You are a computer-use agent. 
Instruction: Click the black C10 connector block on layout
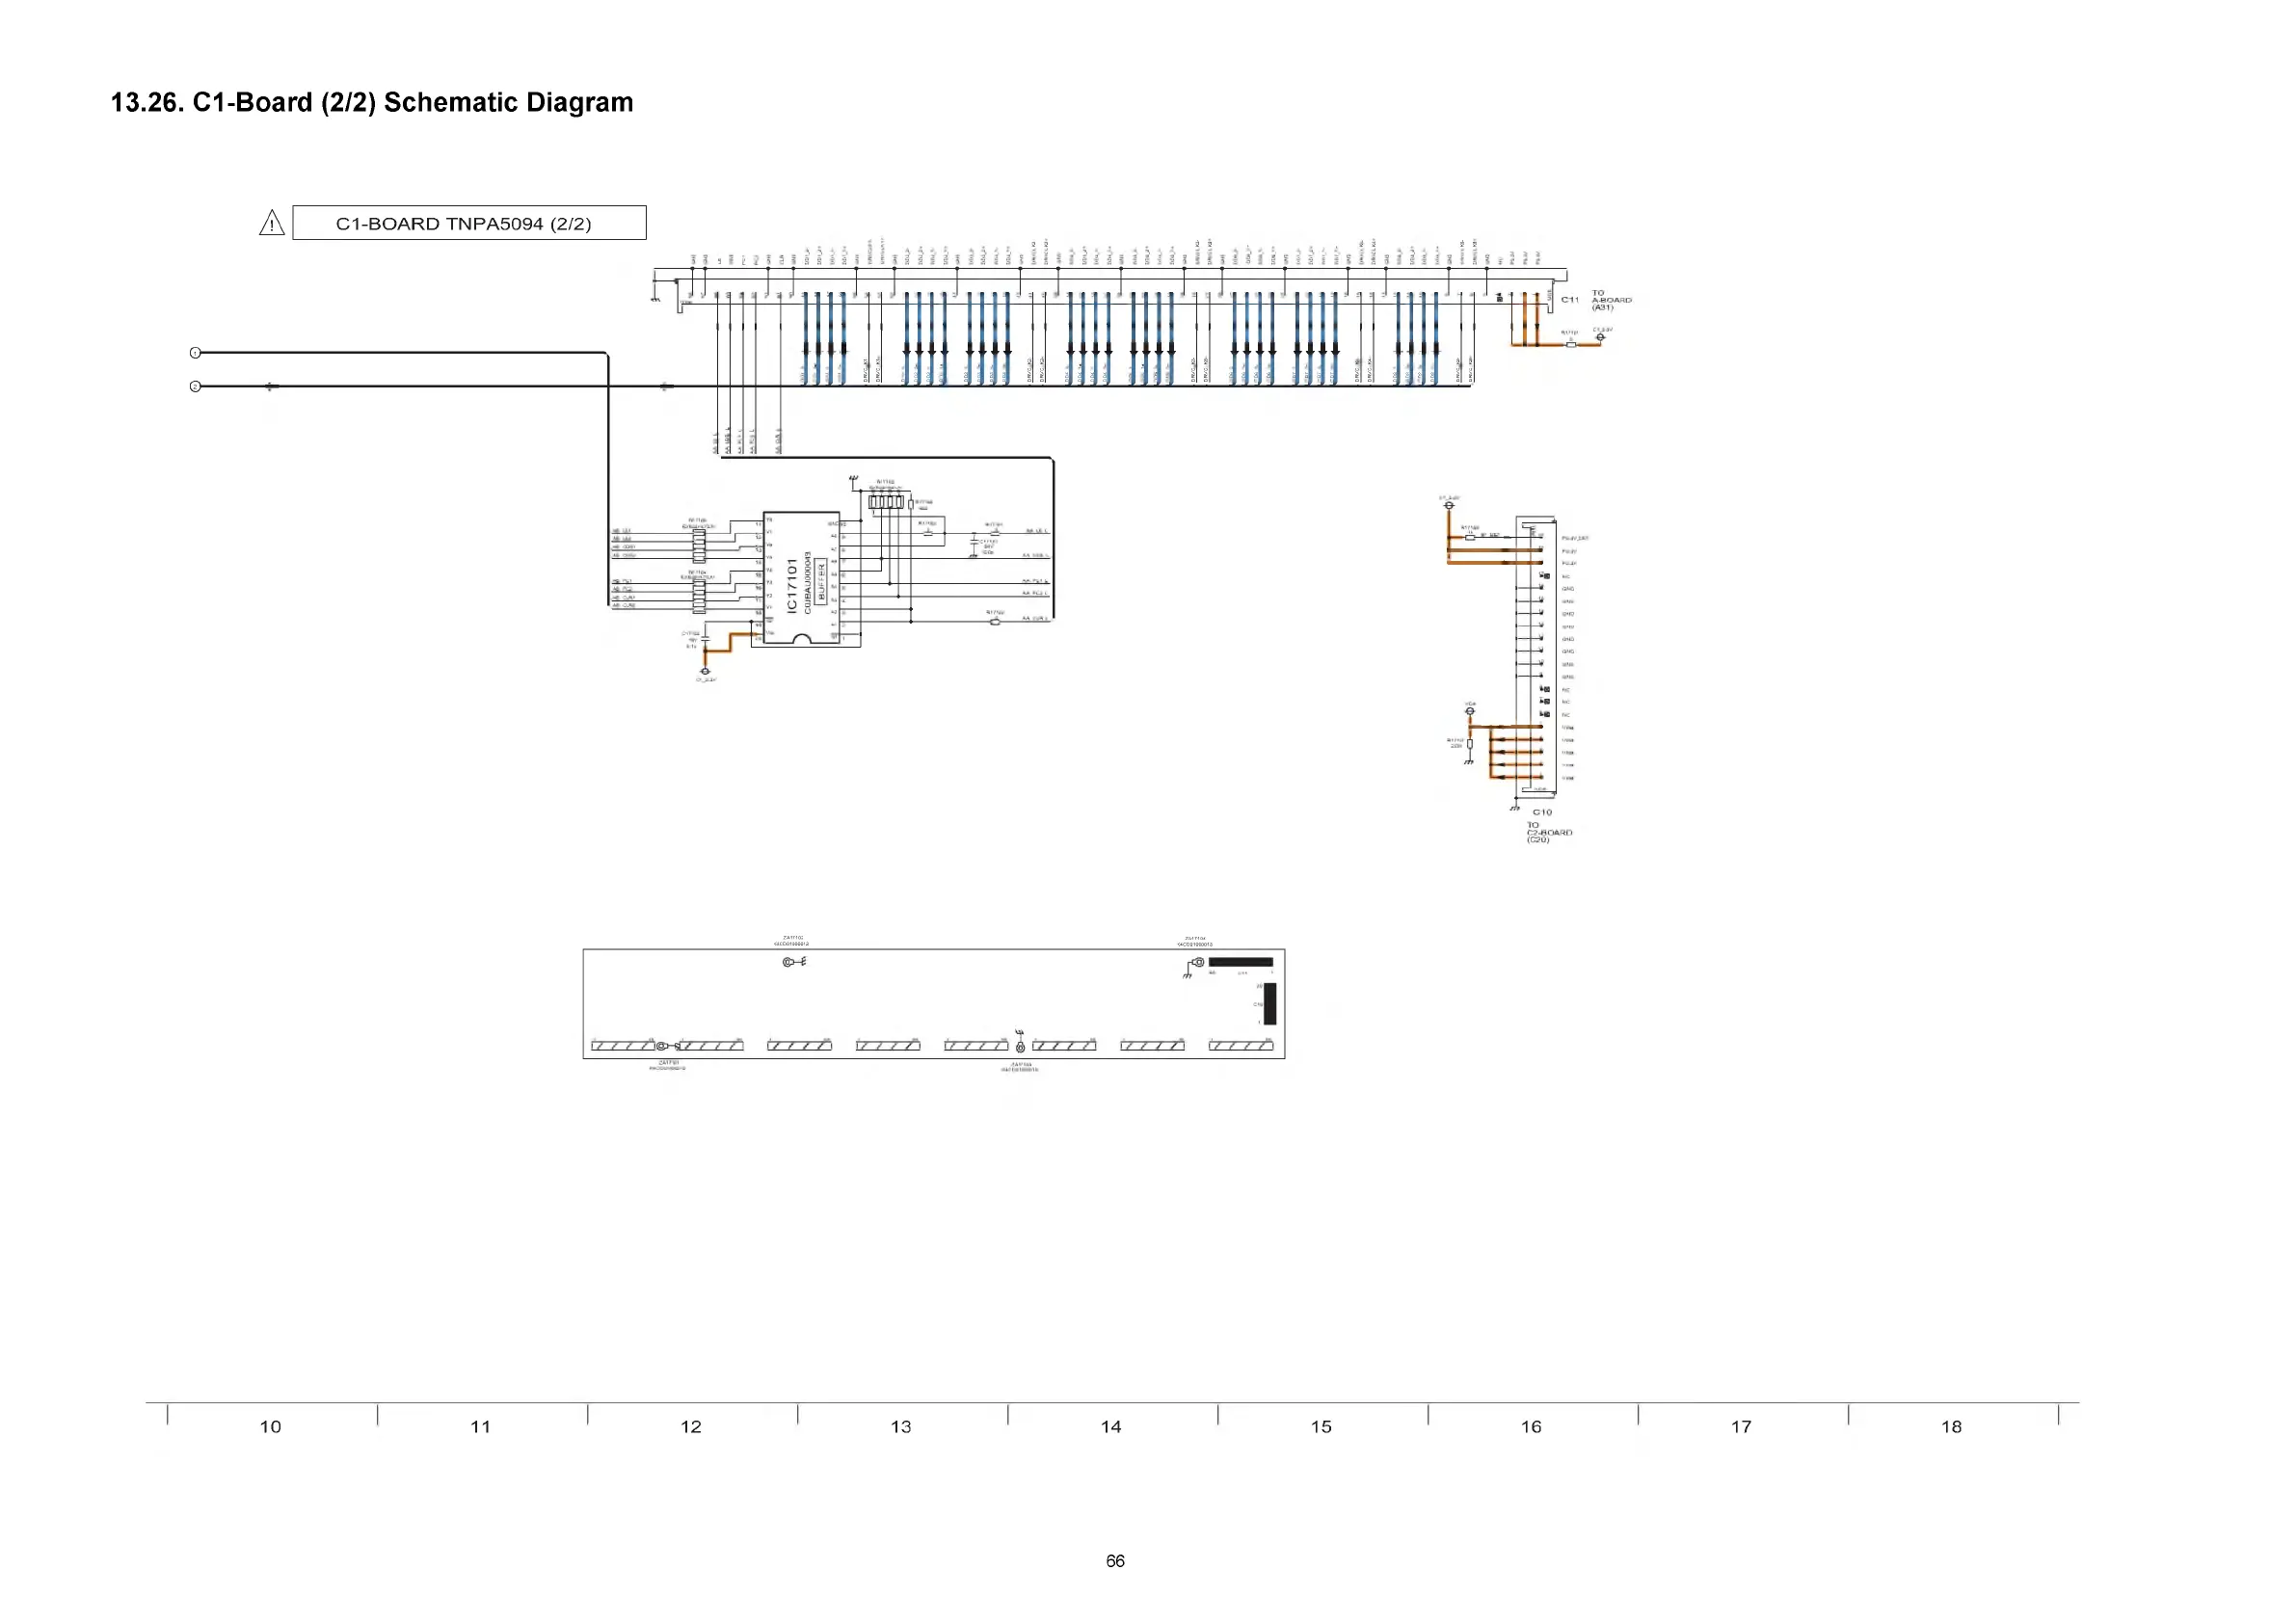1270,1004
